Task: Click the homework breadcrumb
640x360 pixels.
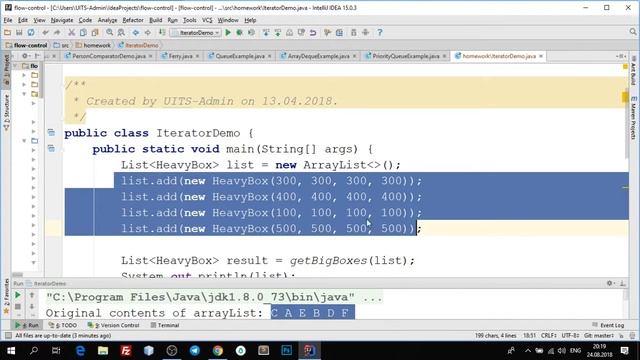Action: point(93,45)
